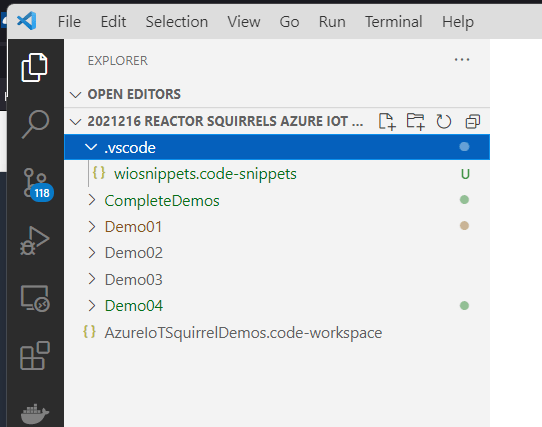Collapse the Open Editors section

(75, 94)
